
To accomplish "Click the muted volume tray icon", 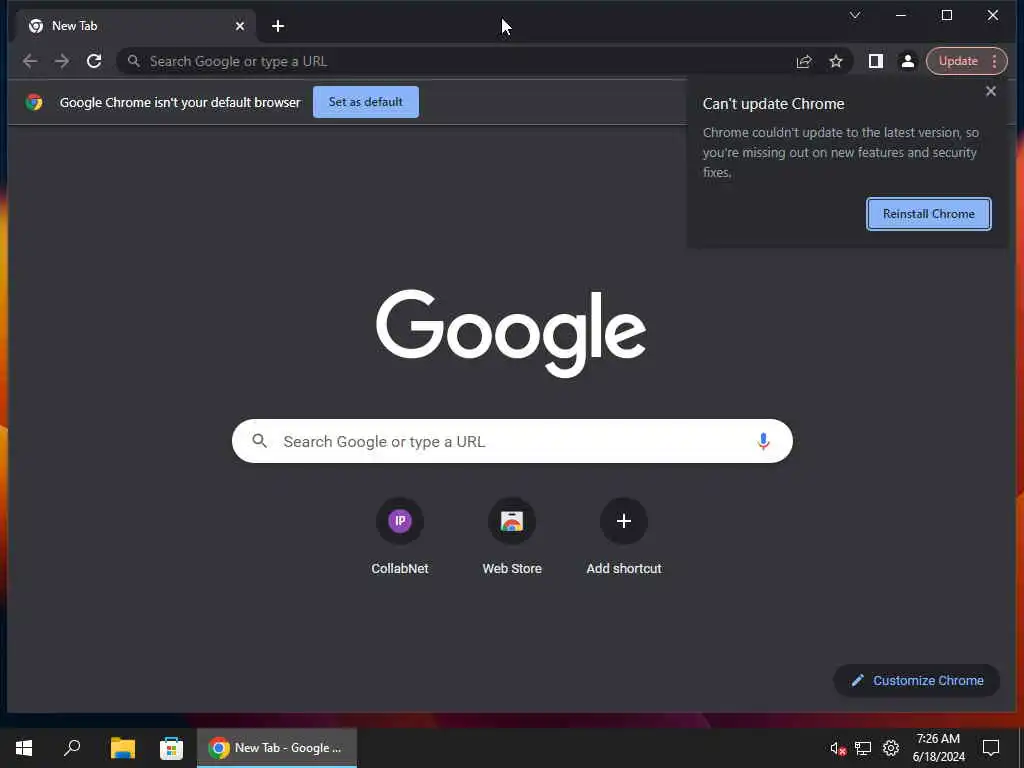I will pos(838,748).
